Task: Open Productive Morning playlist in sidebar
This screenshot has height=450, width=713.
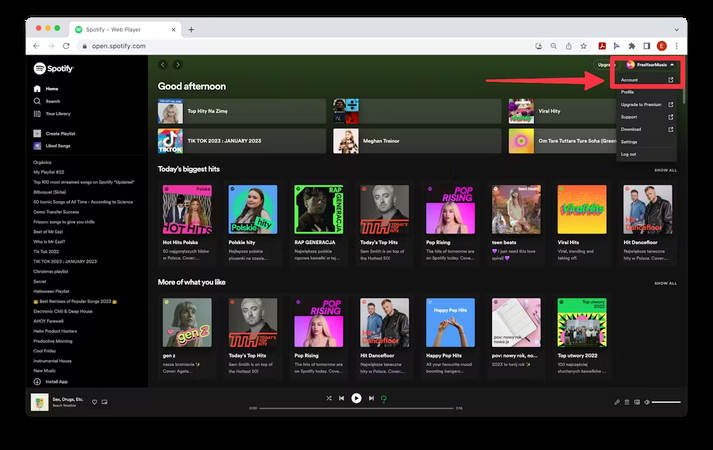Action: point(53,341)
